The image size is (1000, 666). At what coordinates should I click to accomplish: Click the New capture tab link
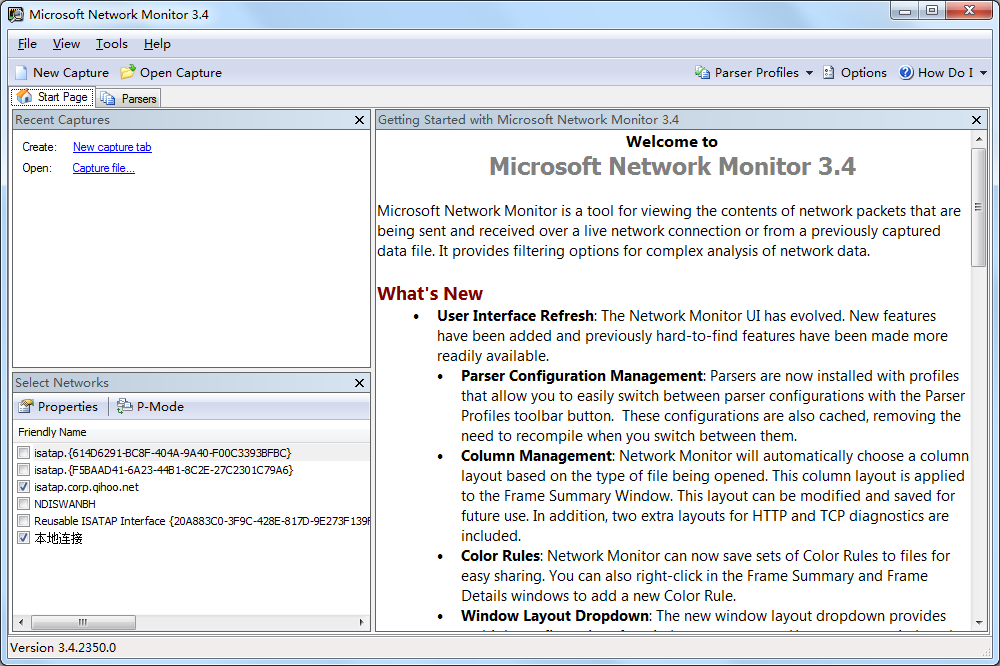click(x=112, y=147)
